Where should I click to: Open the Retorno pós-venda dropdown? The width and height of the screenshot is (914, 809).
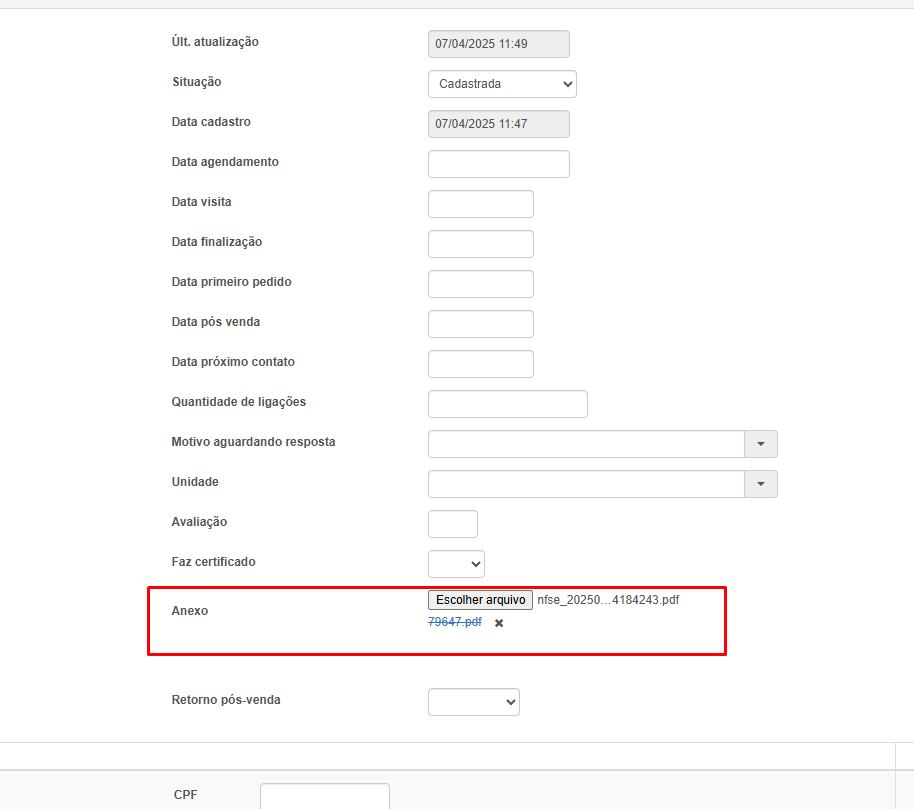tap(473, 702)
